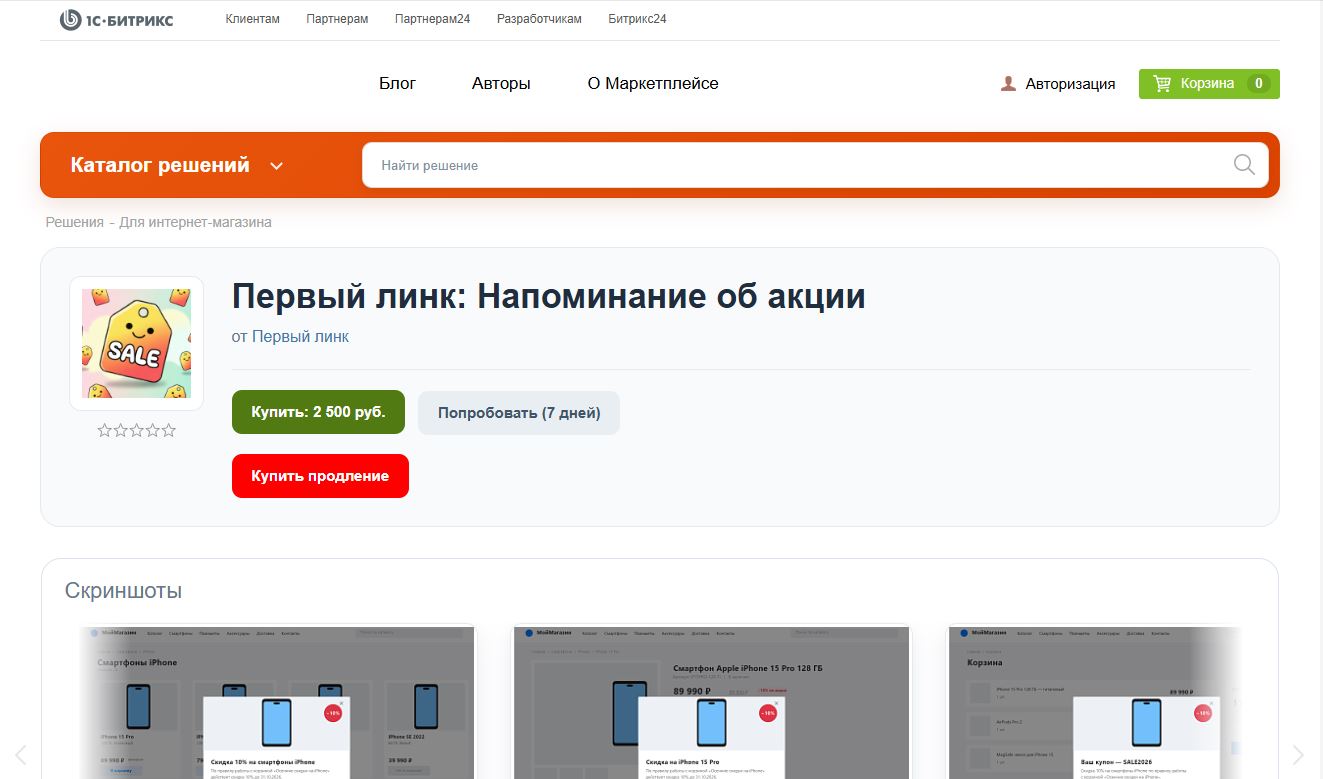This screenshot has height=779, width=1323.
Task: Open the Смартфоны iPhone screenshot thumbnail
Action: coord(279,702)
